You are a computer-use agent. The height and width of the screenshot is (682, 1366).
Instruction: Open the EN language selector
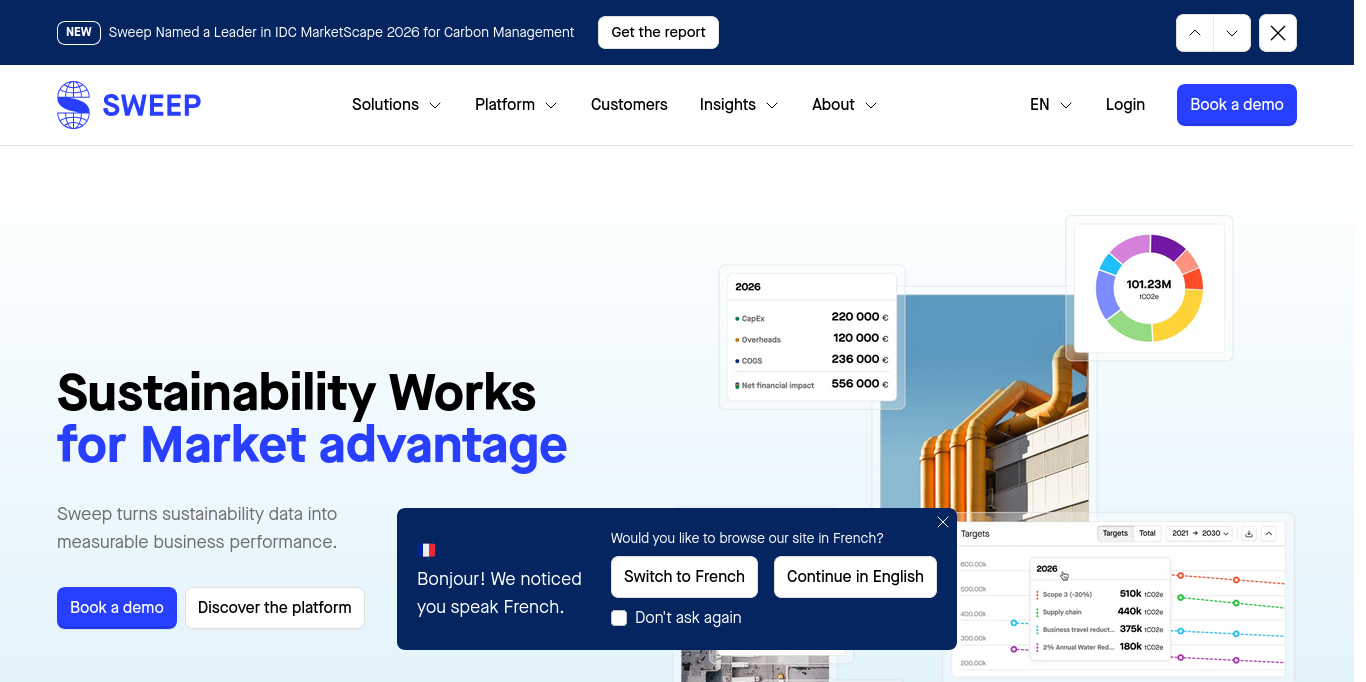coord(1051,105)
